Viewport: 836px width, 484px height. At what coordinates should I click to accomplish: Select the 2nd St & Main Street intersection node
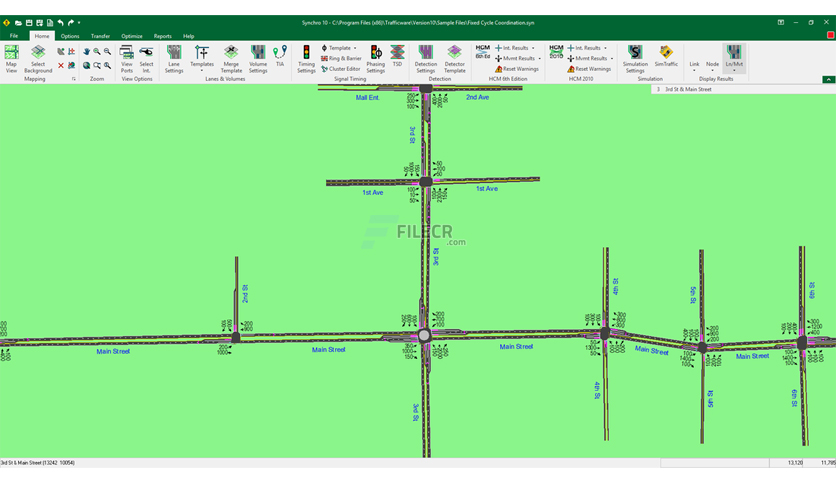click(236, 337)
